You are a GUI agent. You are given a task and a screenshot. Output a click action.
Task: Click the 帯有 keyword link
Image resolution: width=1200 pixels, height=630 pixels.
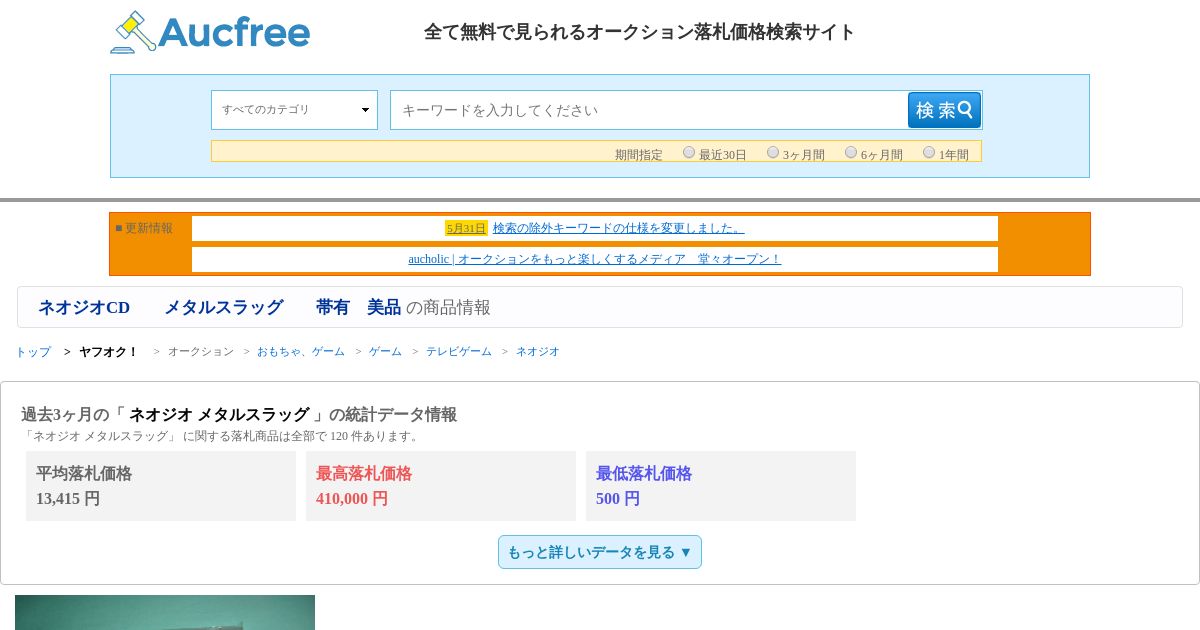click(333, 308)
